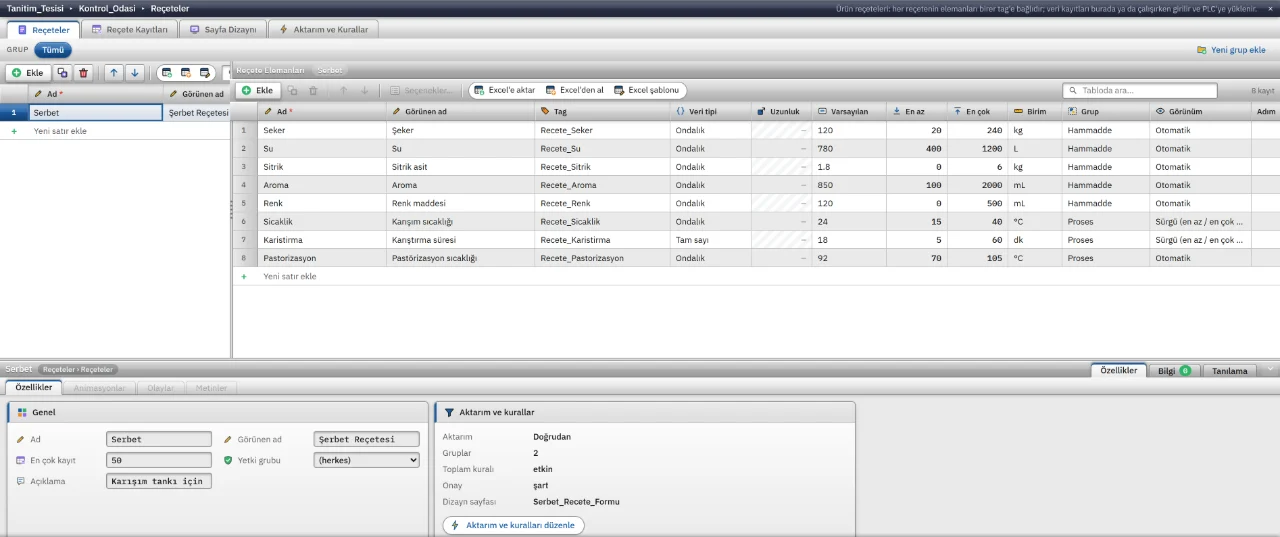Click the greyed down arrow in the elements toolbar
The width and height of the screenshot is (1280, 537).
364,90
